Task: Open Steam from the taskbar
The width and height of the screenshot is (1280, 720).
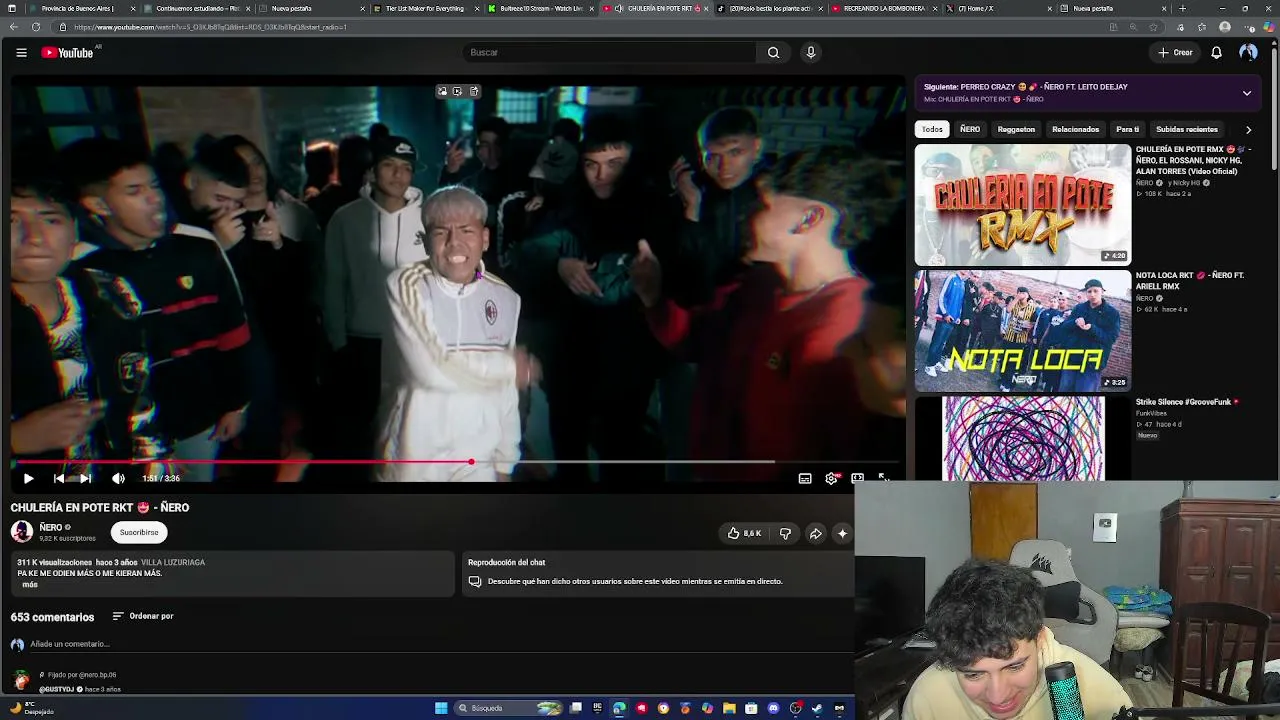Action: click(x=817, y=708)
